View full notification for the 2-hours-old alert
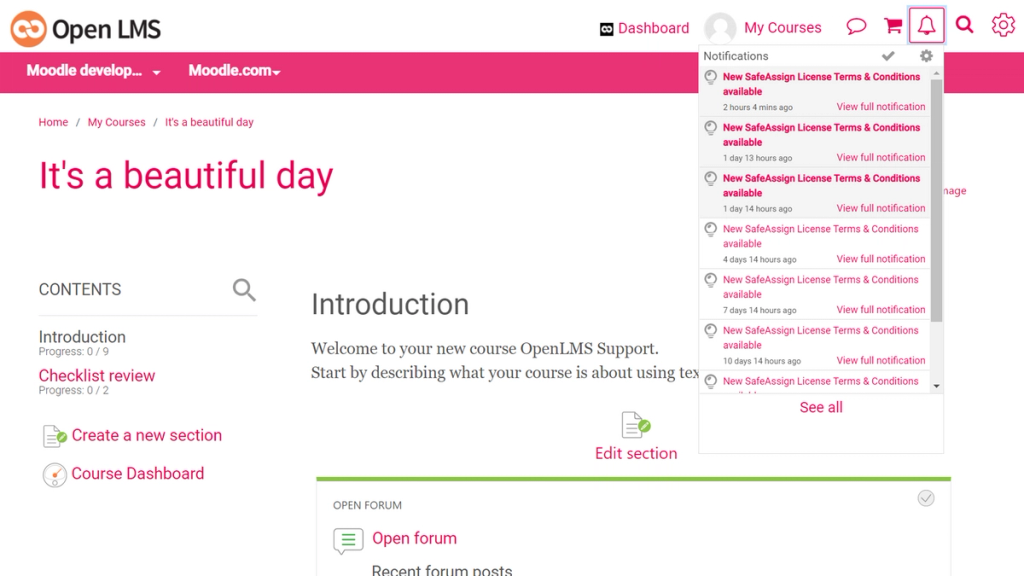 [x=880, y=106]
